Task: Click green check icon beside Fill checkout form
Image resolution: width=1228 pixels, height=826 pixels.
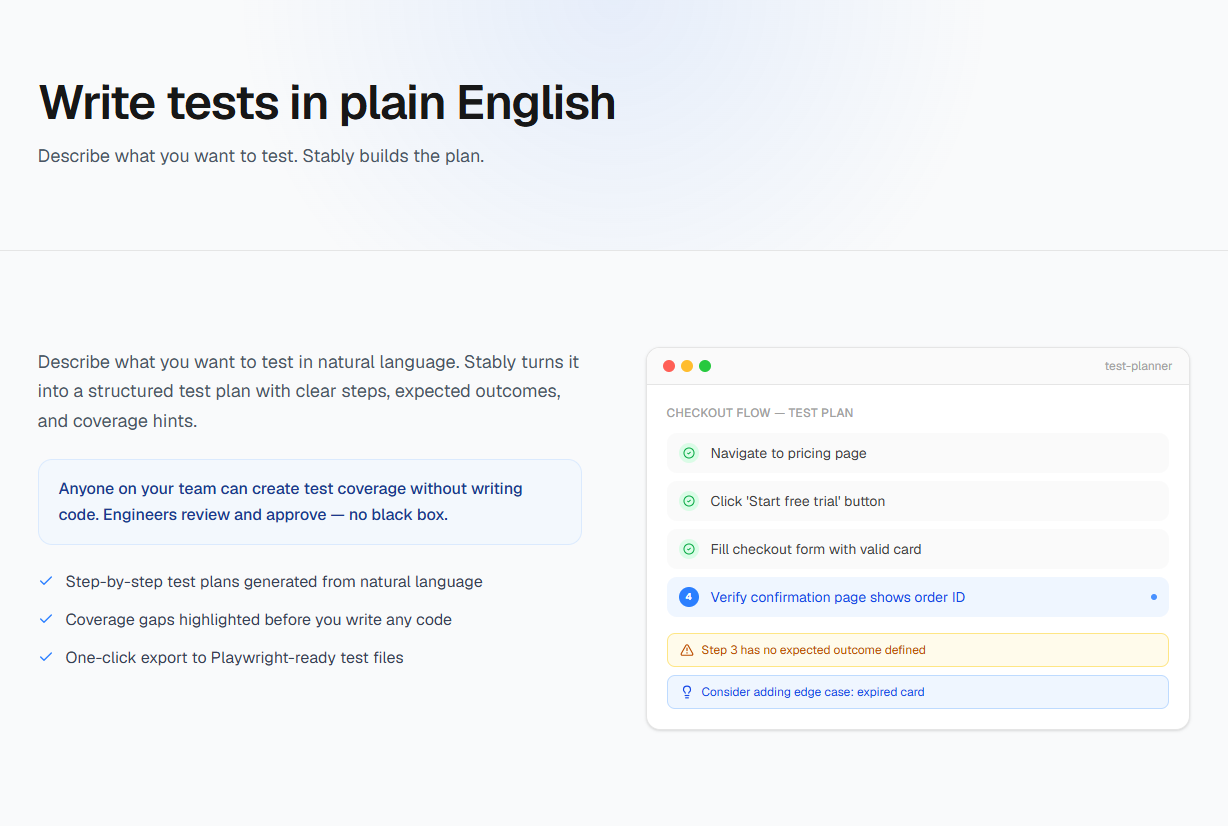Action: tap(689, 549)
